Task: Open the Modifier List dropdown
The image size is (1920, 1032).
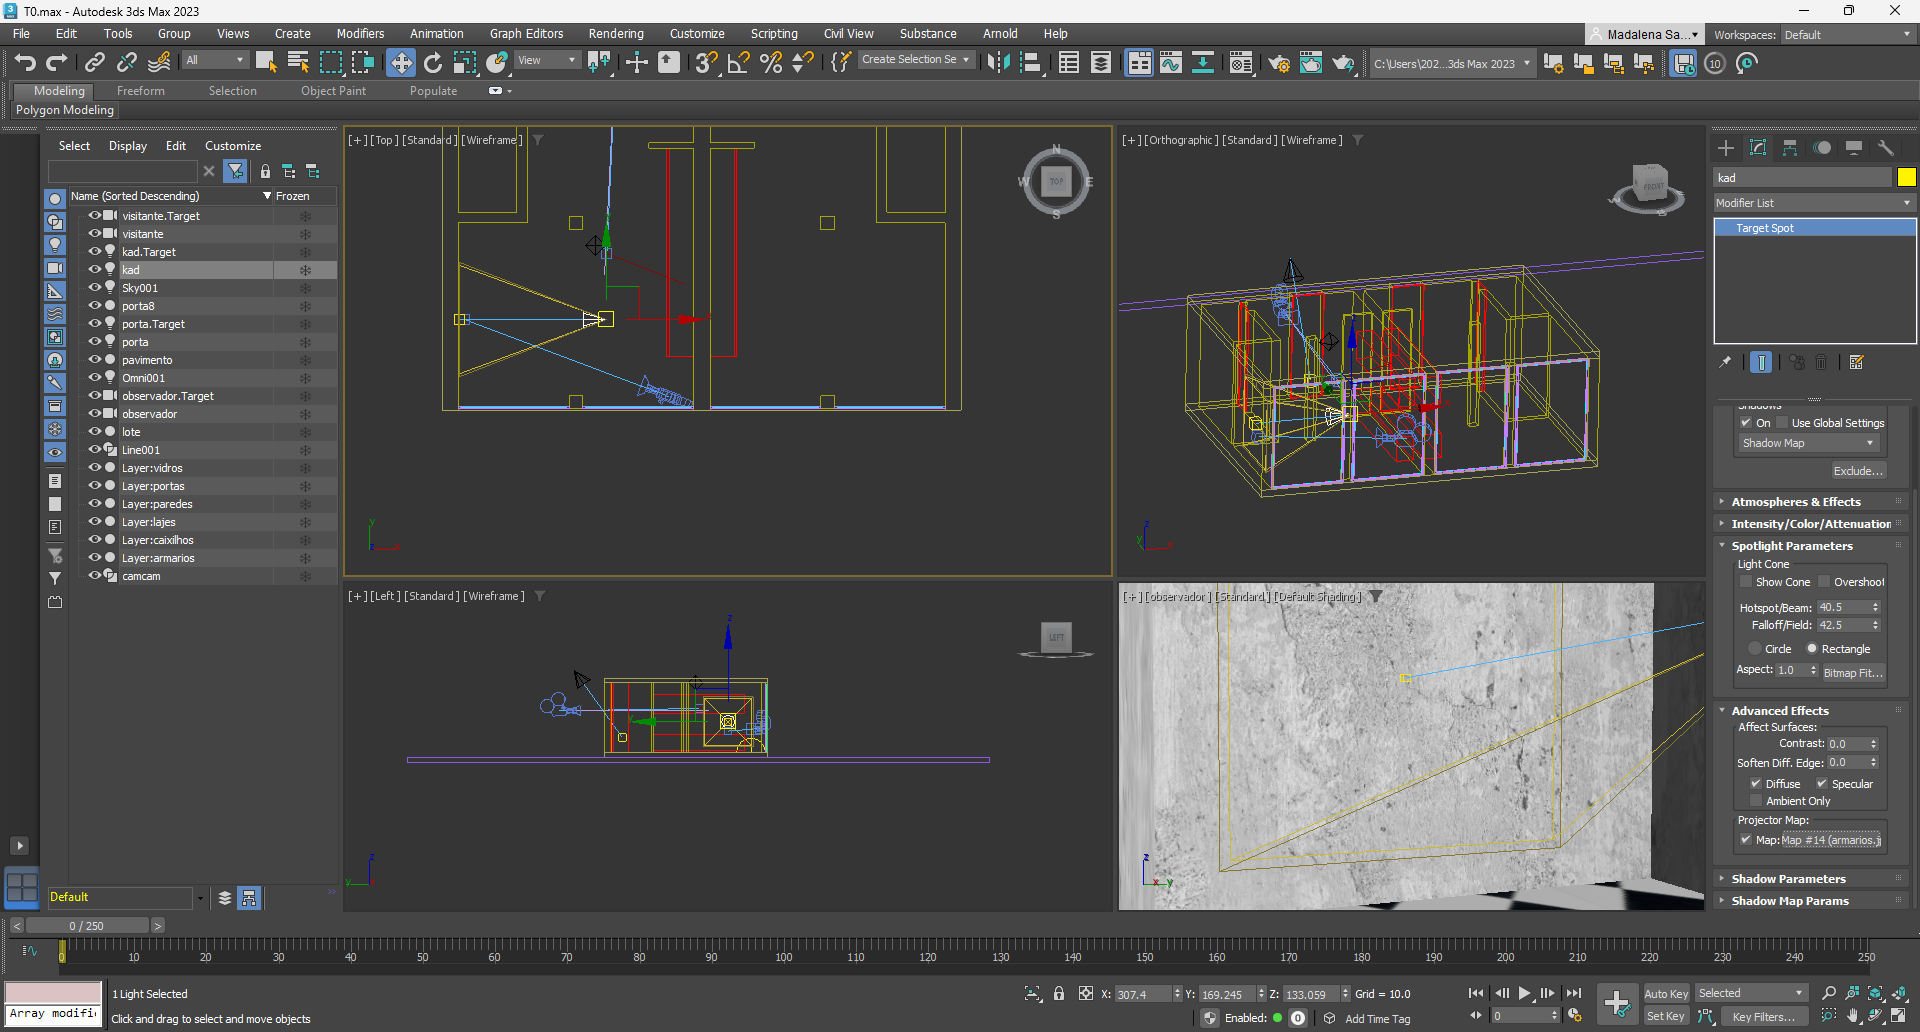Action: click(x=1813, y=203)
